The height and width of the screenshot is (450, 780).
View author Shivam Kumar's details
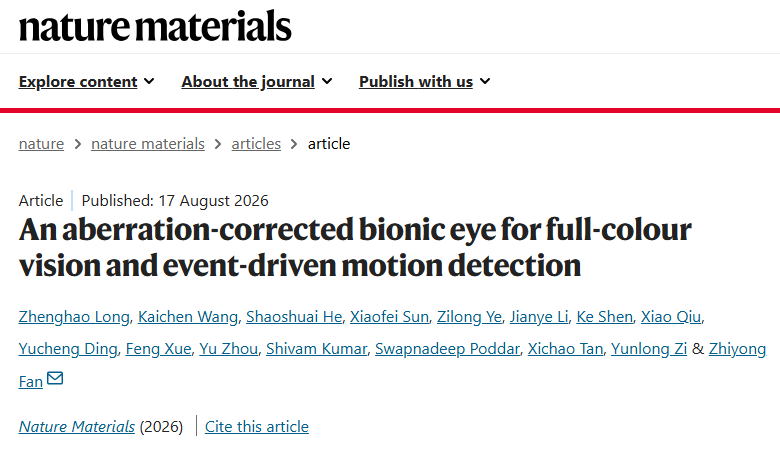316,349
